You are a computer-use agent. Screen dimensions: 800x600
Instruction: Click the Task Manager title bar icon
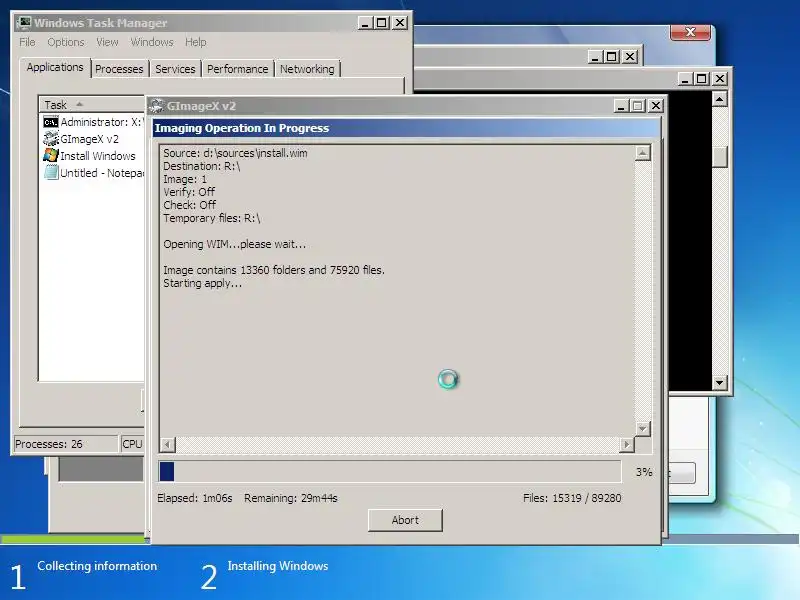23,23
